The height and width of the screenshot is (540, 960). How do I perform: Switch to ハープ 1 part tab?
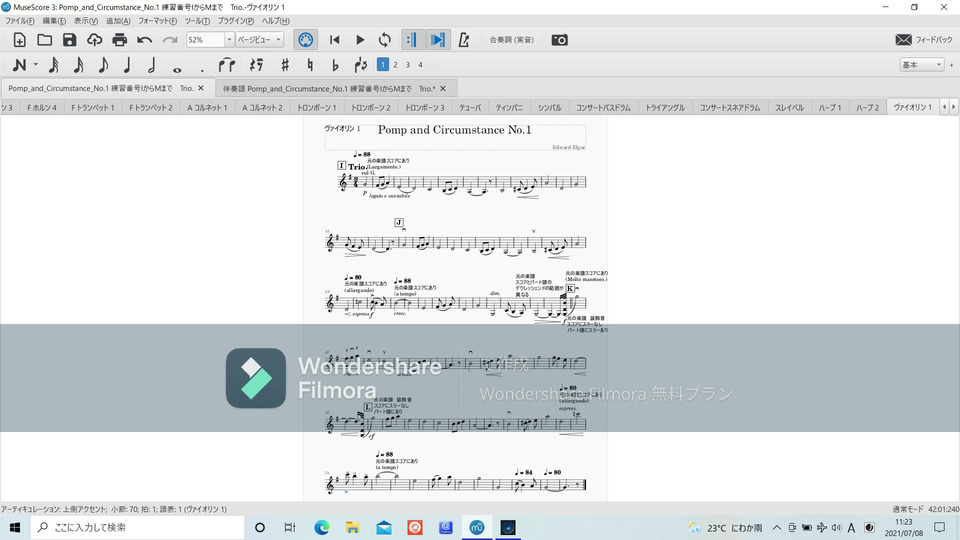(x=830, y=108)
